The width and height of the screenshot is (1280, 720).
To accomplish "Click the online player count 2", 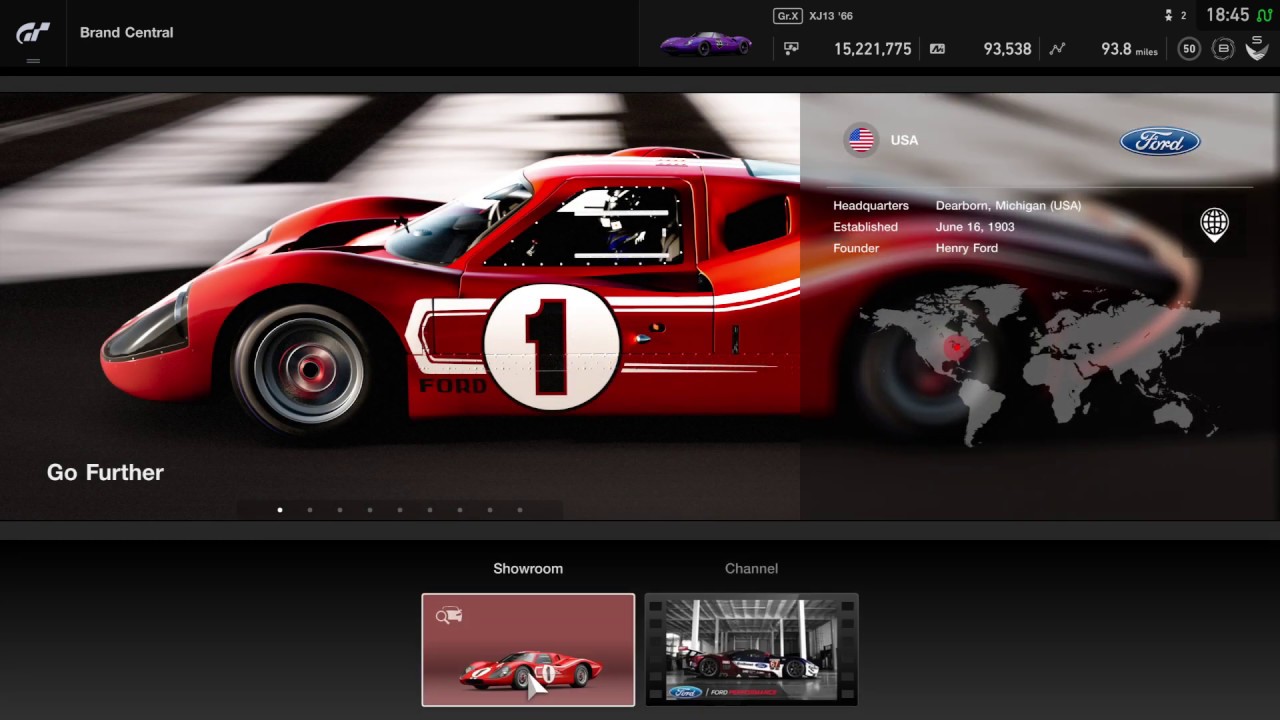I will coord(1184,16).
